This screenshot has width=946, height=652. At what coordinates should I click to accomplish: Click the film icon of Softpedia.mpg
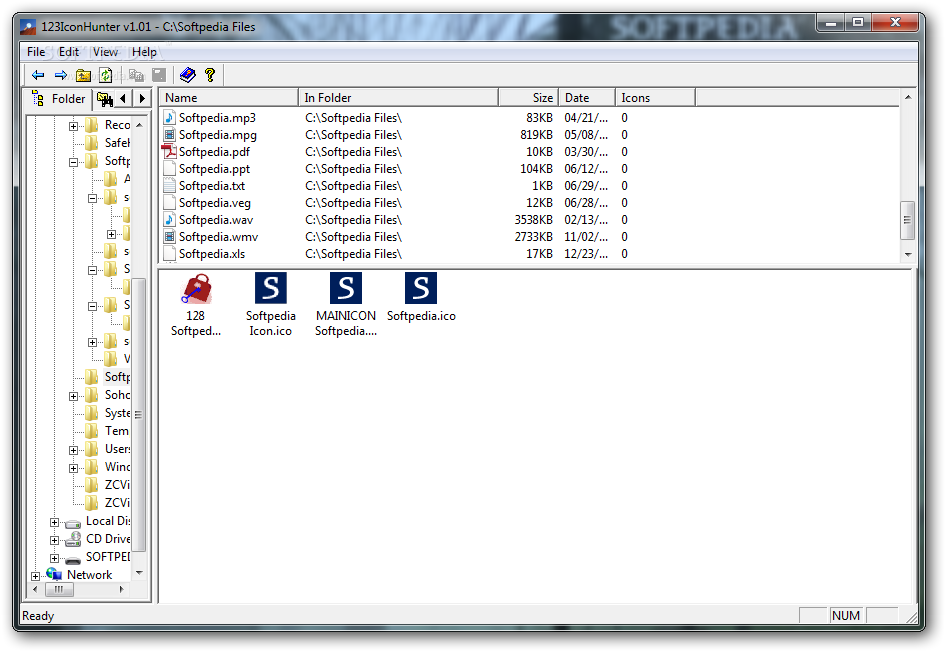(x=170, y=135)
